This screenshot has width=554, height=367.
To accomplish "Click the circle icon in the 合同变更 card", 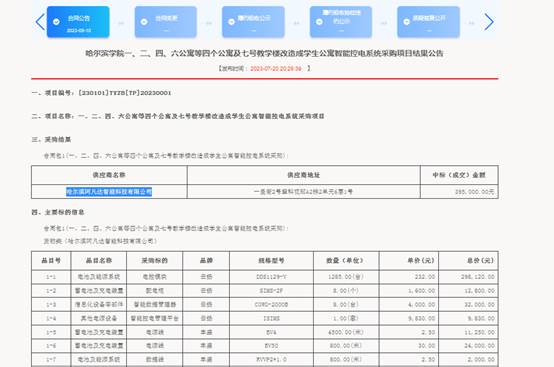I will [x=144, y=22].
